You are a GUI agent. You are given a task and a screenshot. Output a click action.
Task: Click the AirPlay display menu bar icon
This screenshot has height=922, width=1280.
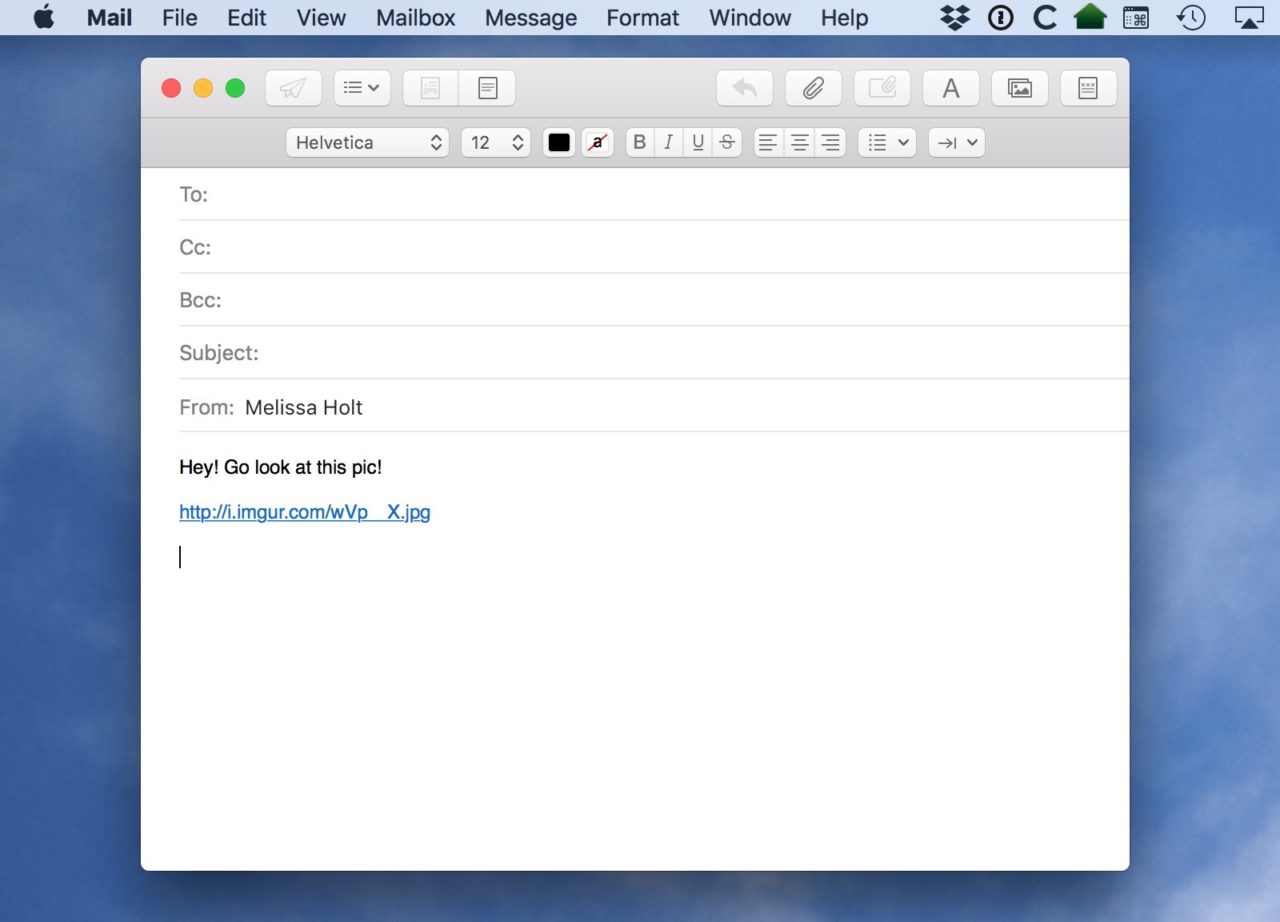coord(1249,17)
